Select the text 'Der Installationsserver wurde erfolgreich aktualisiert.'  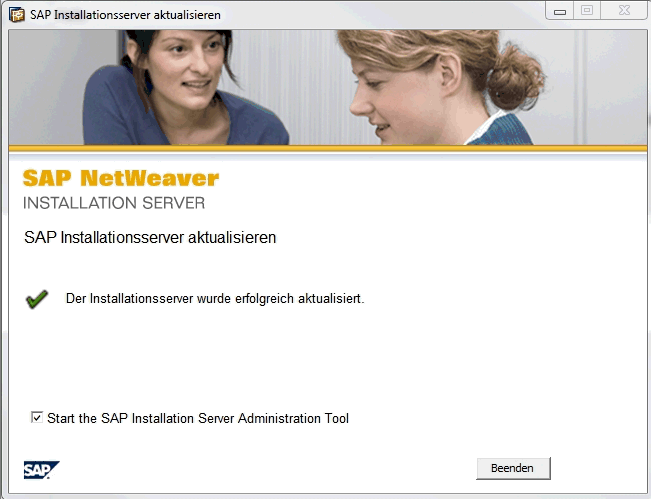(215, 298)
